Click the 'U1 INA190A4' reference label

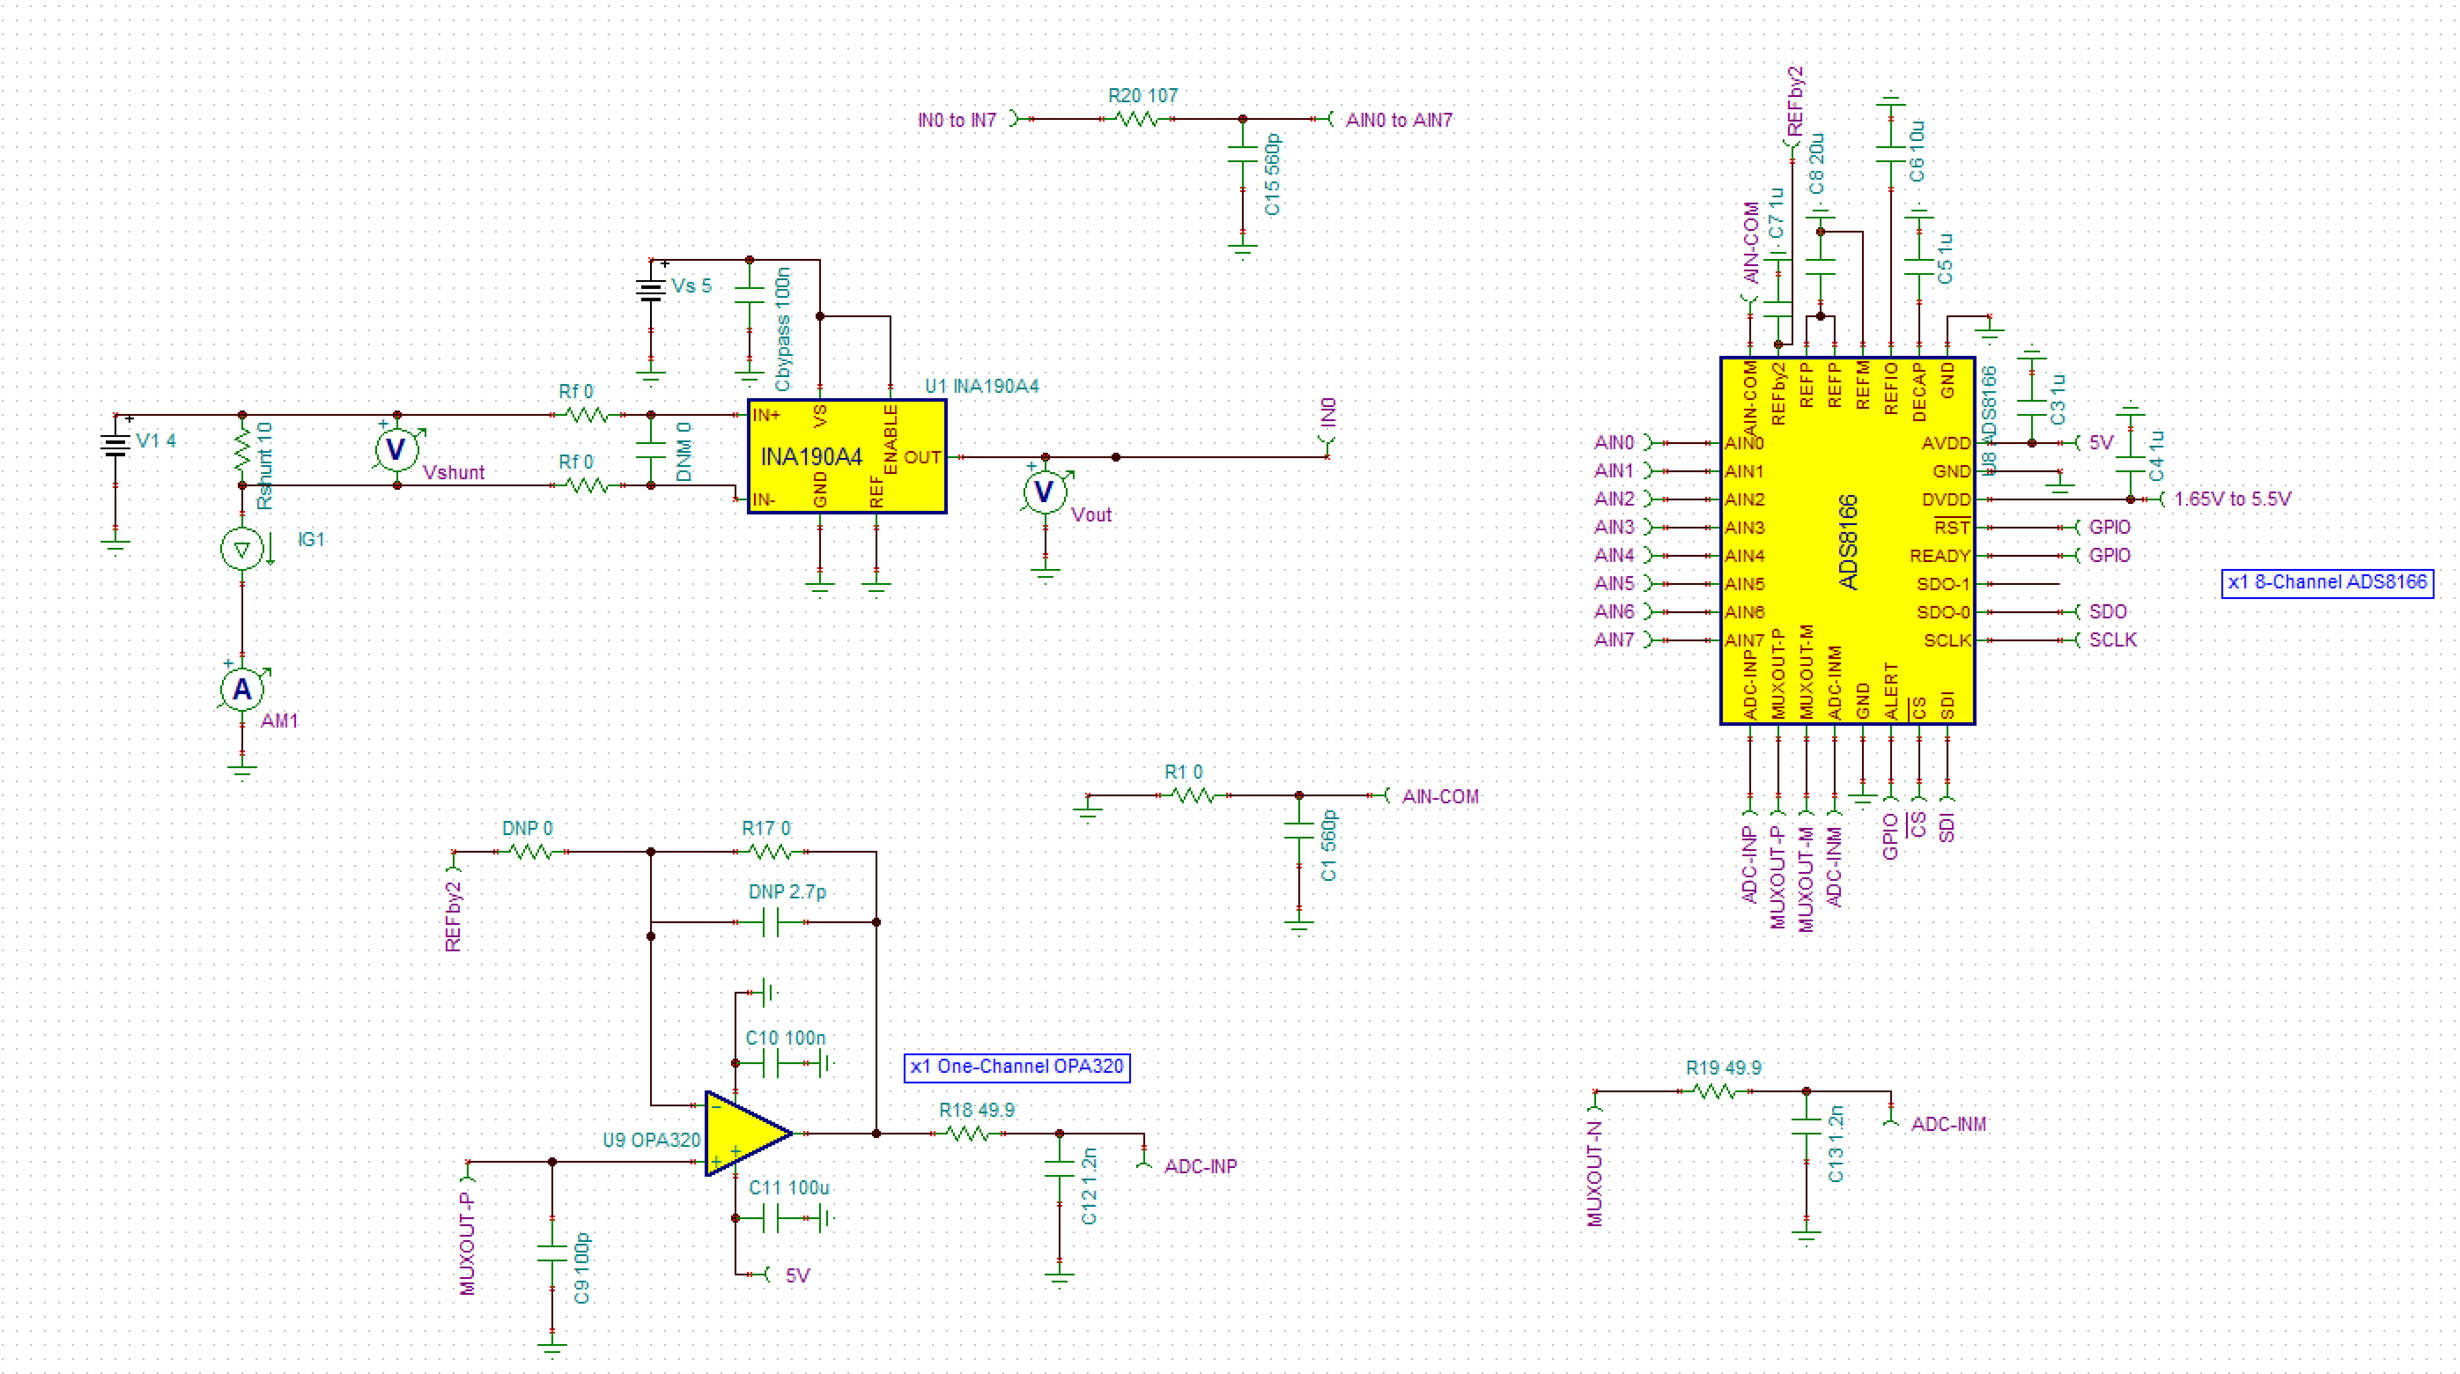tap(981, 386)
